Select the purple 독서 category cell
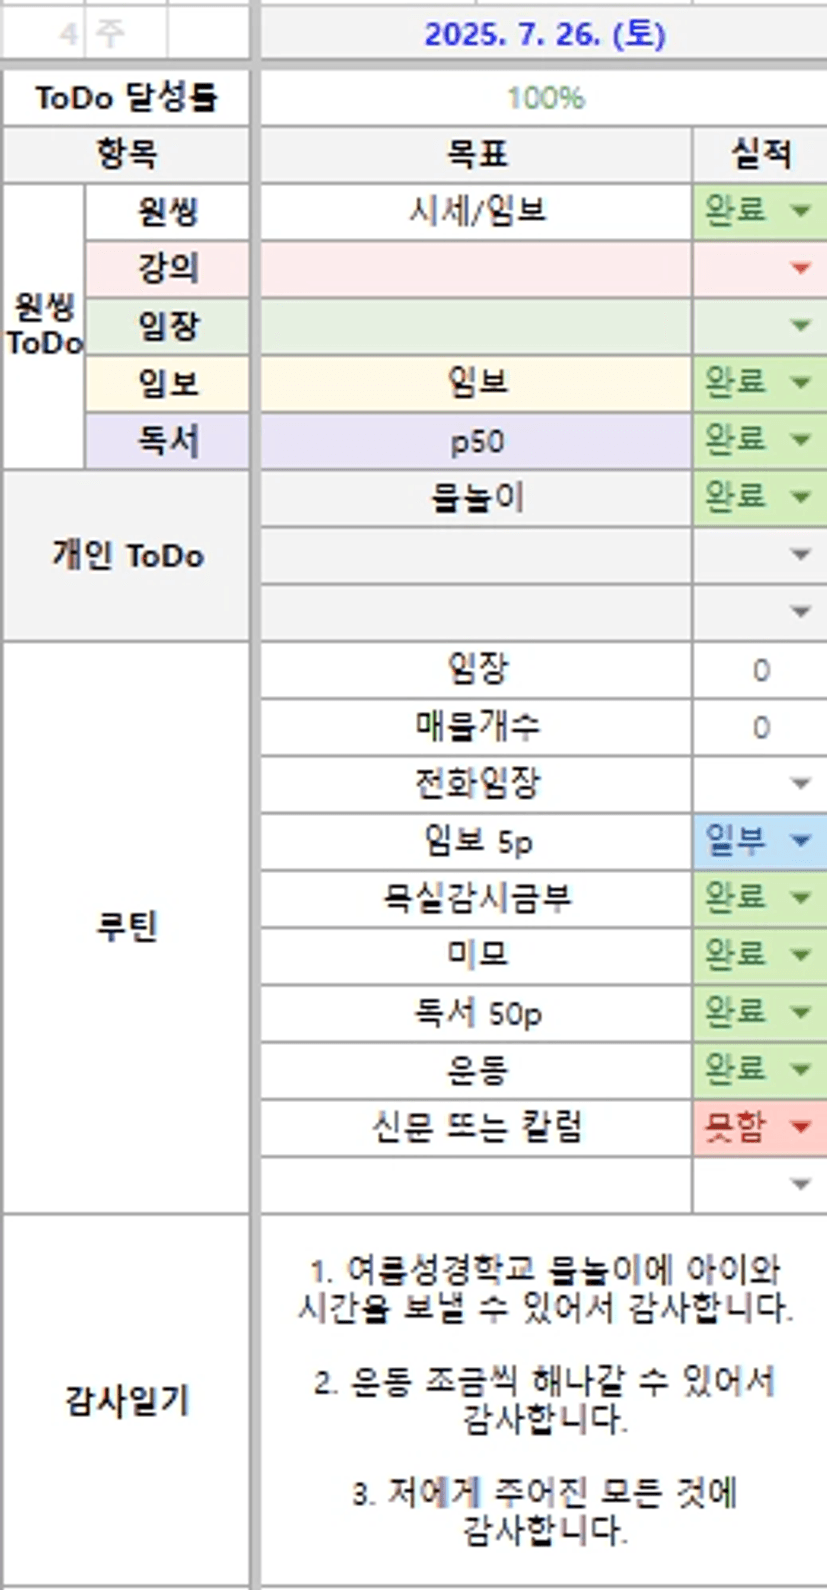This screenshot has height=1590, width=827. click(167, 441)
